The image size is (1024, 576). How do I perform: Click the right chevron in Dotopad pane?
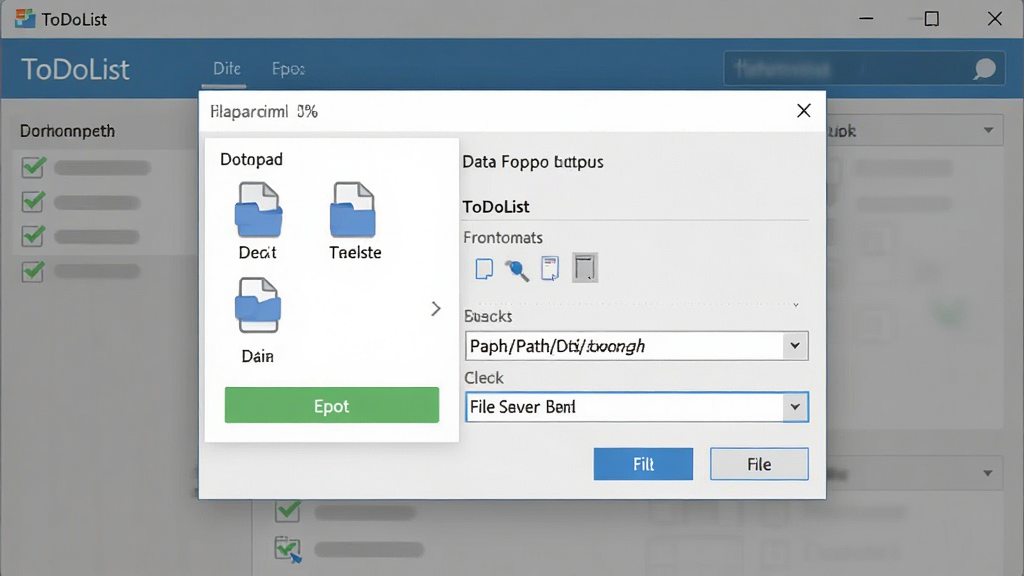436,309
